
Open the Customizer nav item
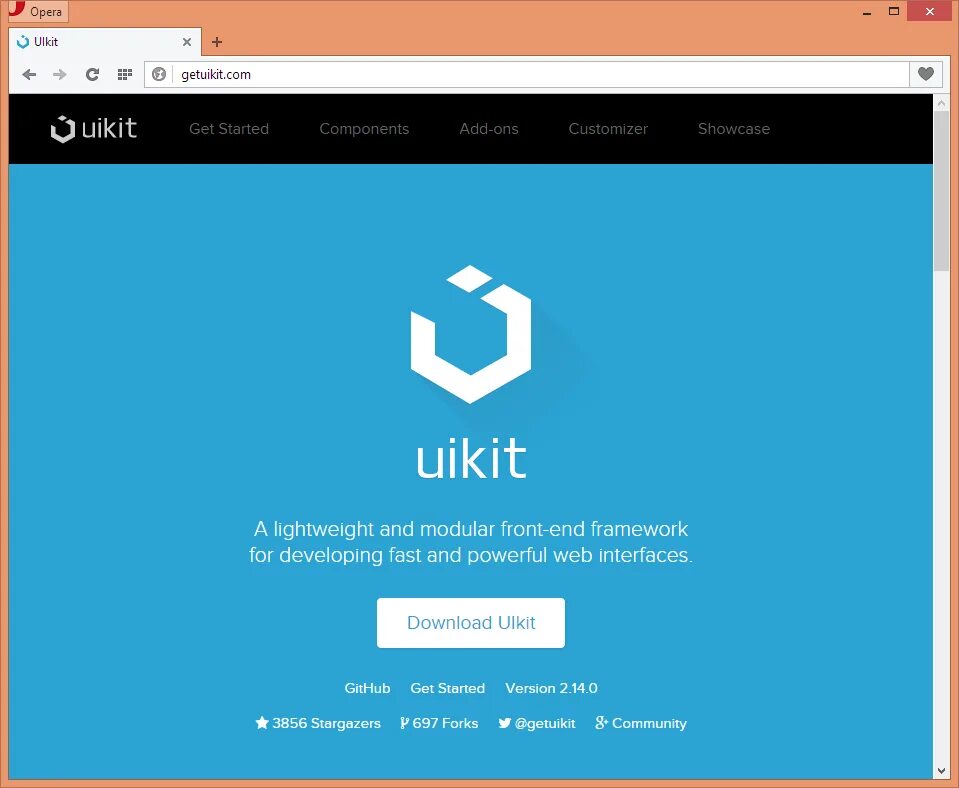pos(608,128)
